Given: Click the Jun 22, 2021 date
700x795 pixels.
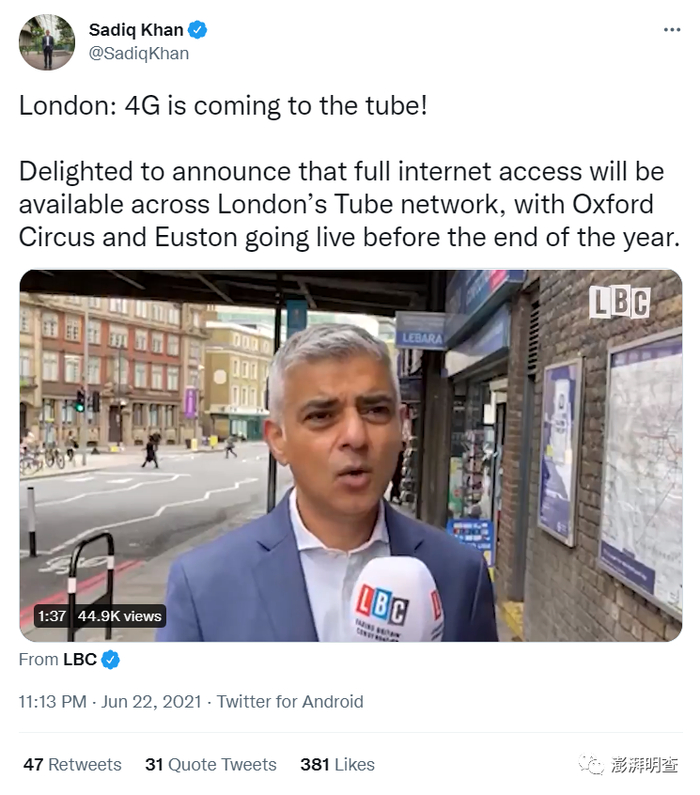Looking at the screenshot, I should pyautogui.click(x=152, y=702).
